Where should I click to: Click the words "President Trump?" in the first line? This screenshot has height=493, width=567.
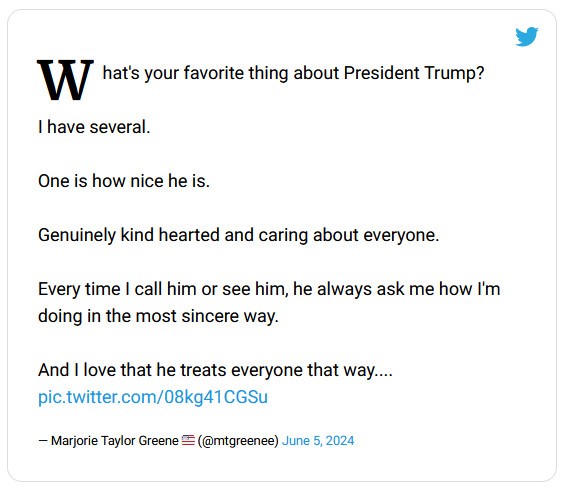(x=414, y=73)
